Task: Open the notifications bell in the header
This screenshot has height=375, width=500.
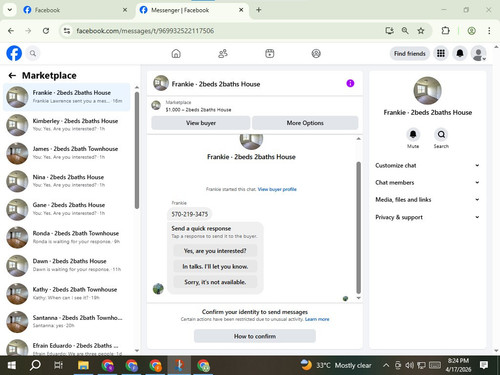Action: [460, 53]
